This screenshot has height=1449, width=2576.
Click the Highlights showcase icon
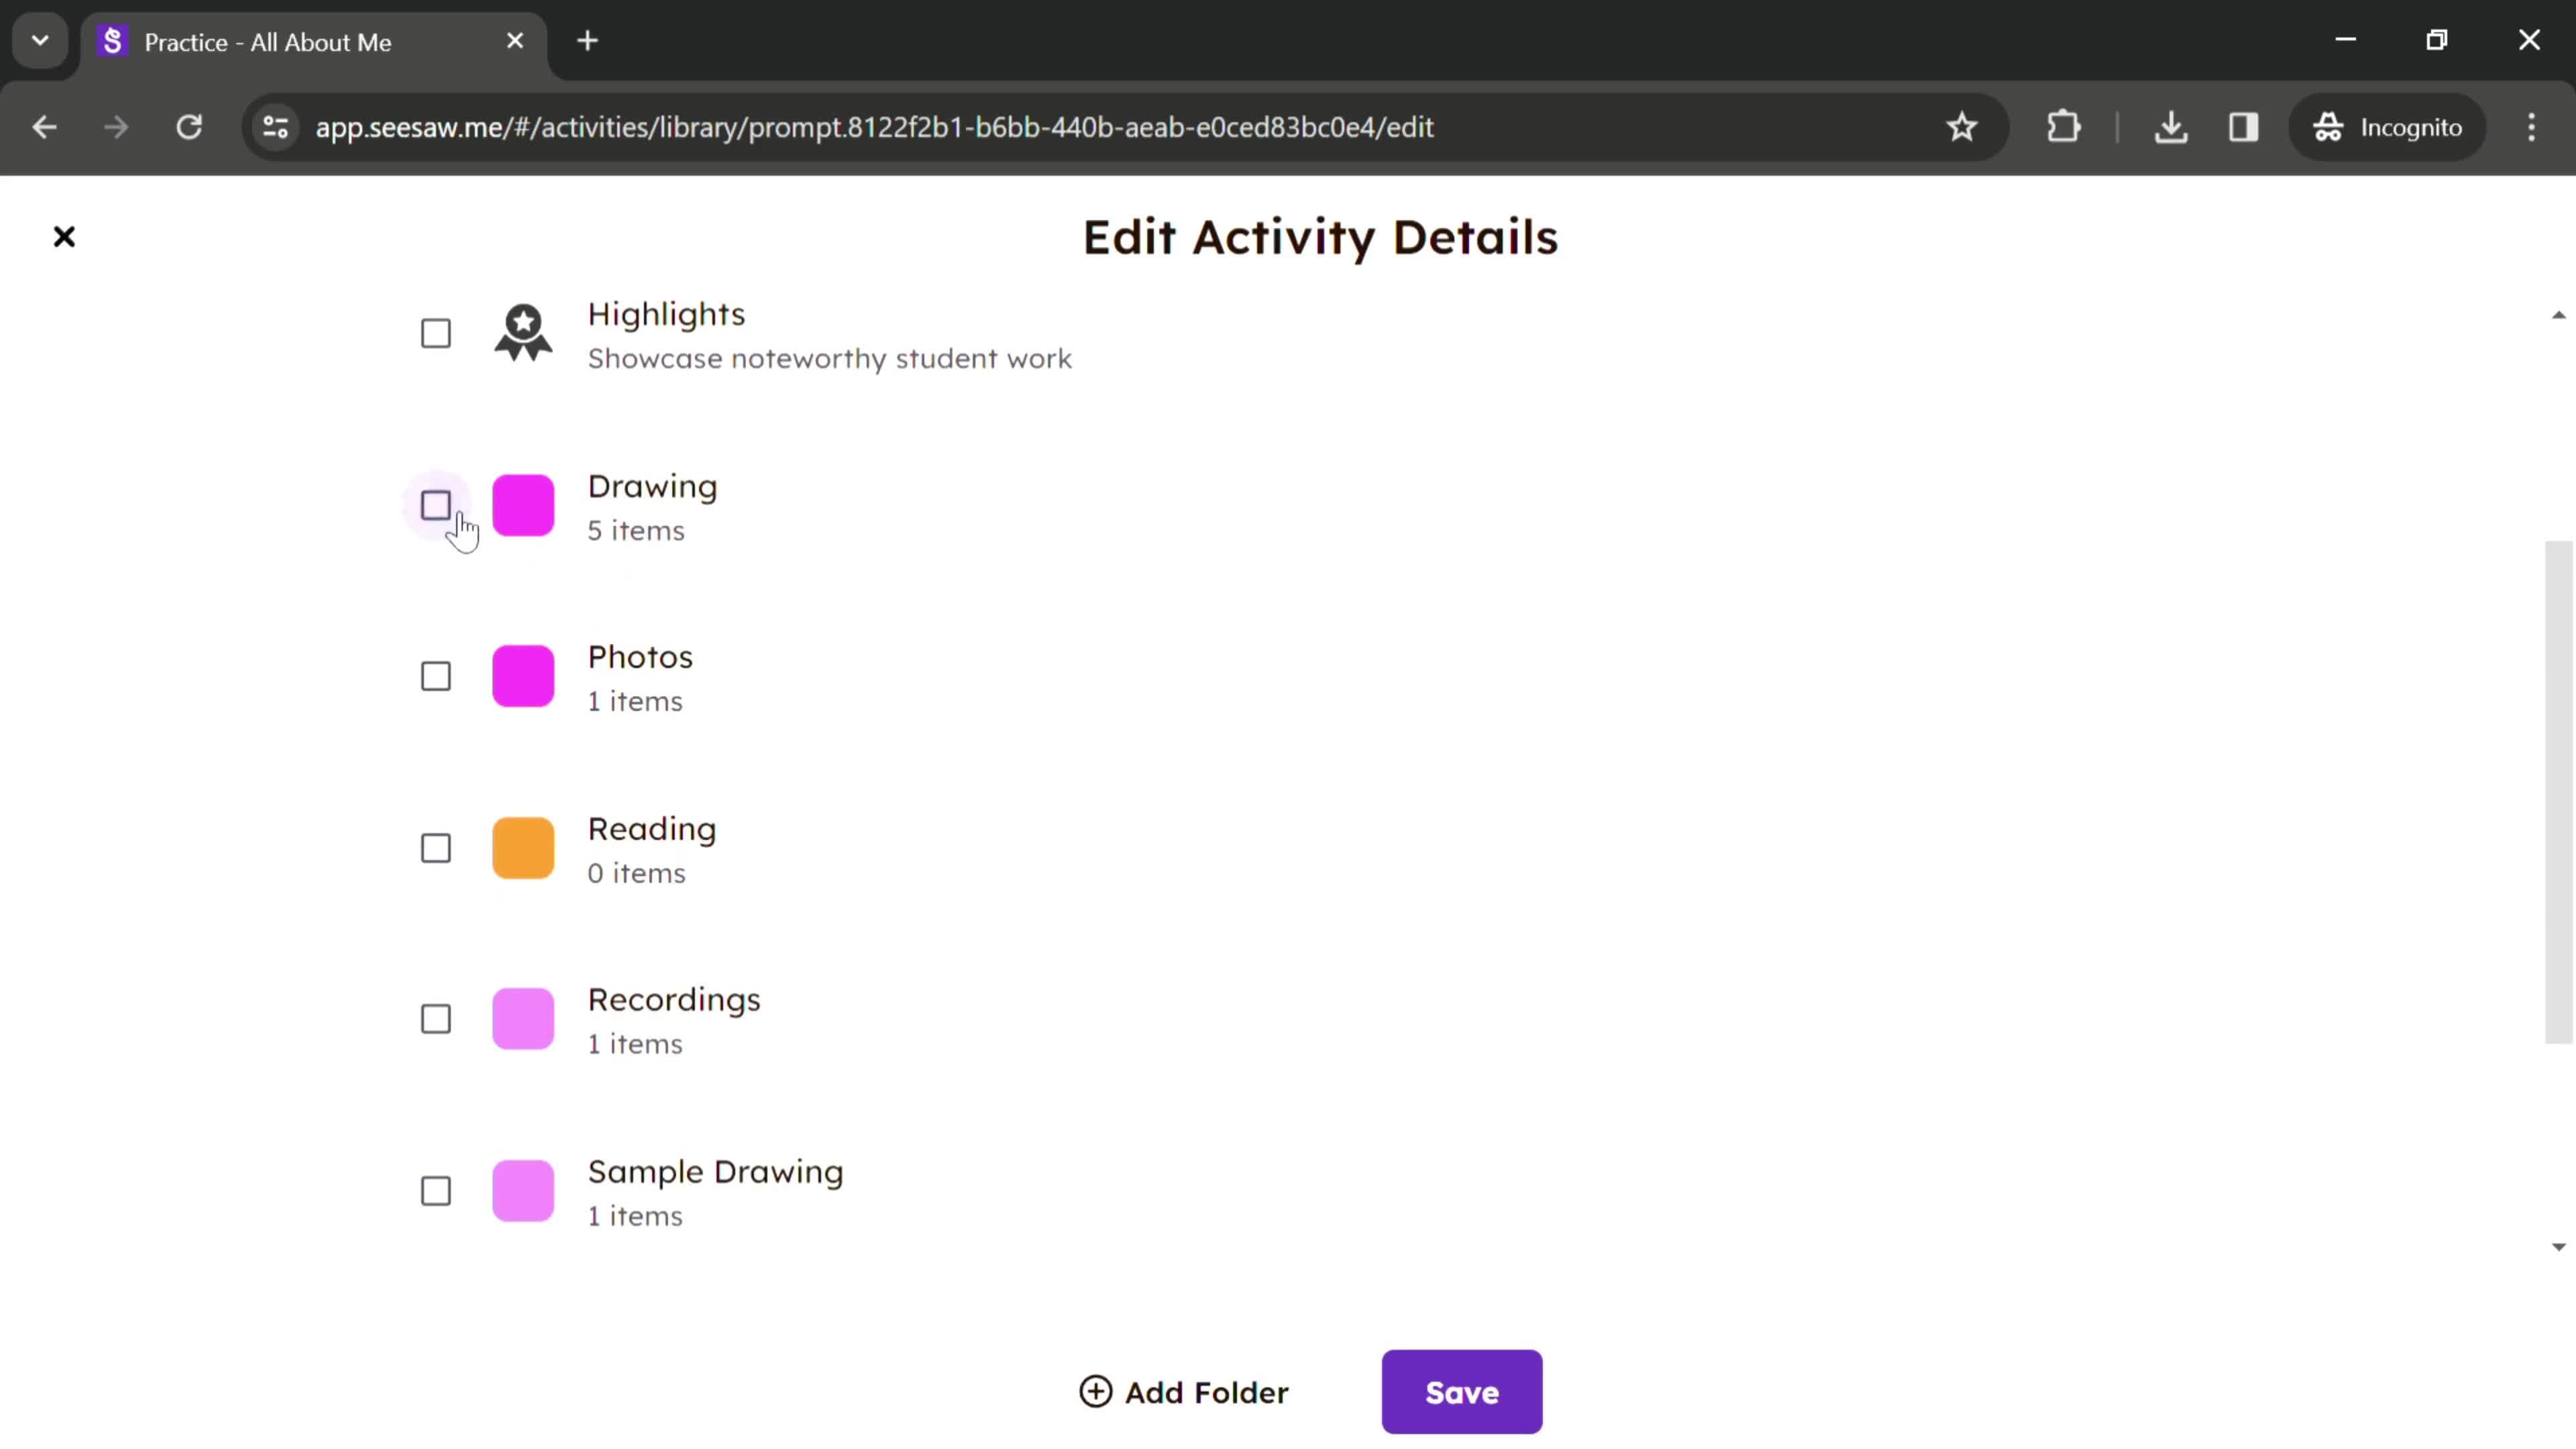pos(524,334)
